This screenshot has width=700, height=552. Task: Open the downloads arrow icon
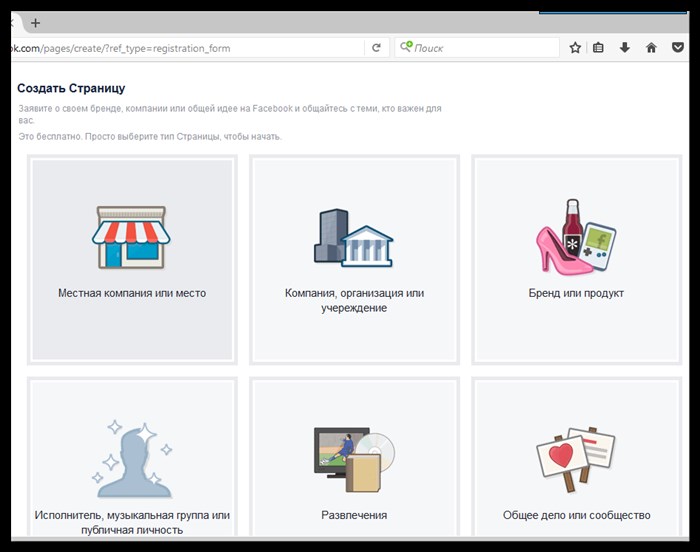point(625,47)
